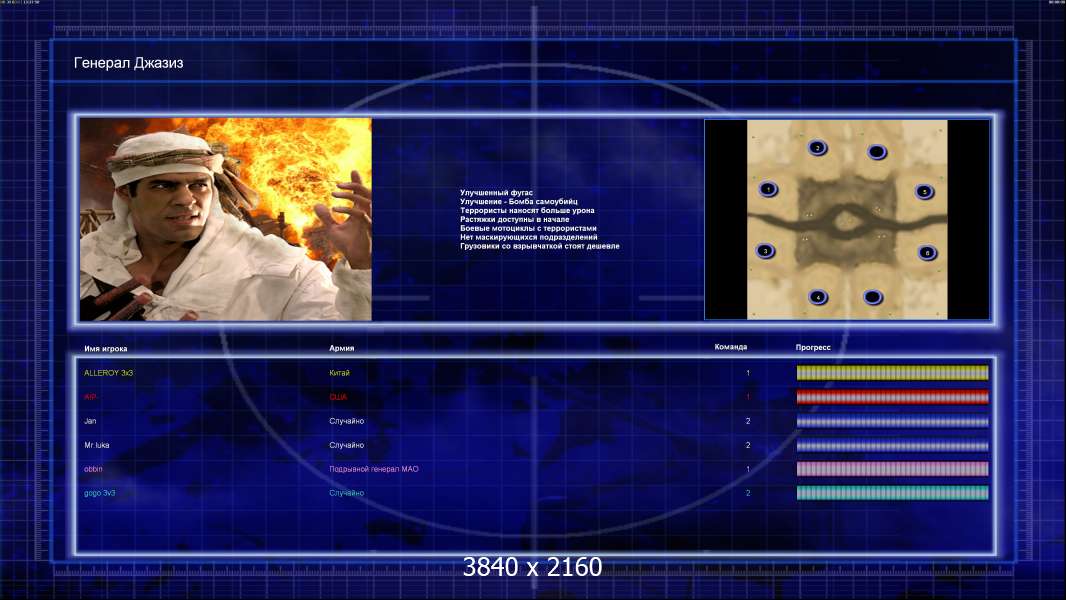Click the Генерал Джазиз title
The width and height of the screenshot is (1066, 600).
tap(128, 63)
